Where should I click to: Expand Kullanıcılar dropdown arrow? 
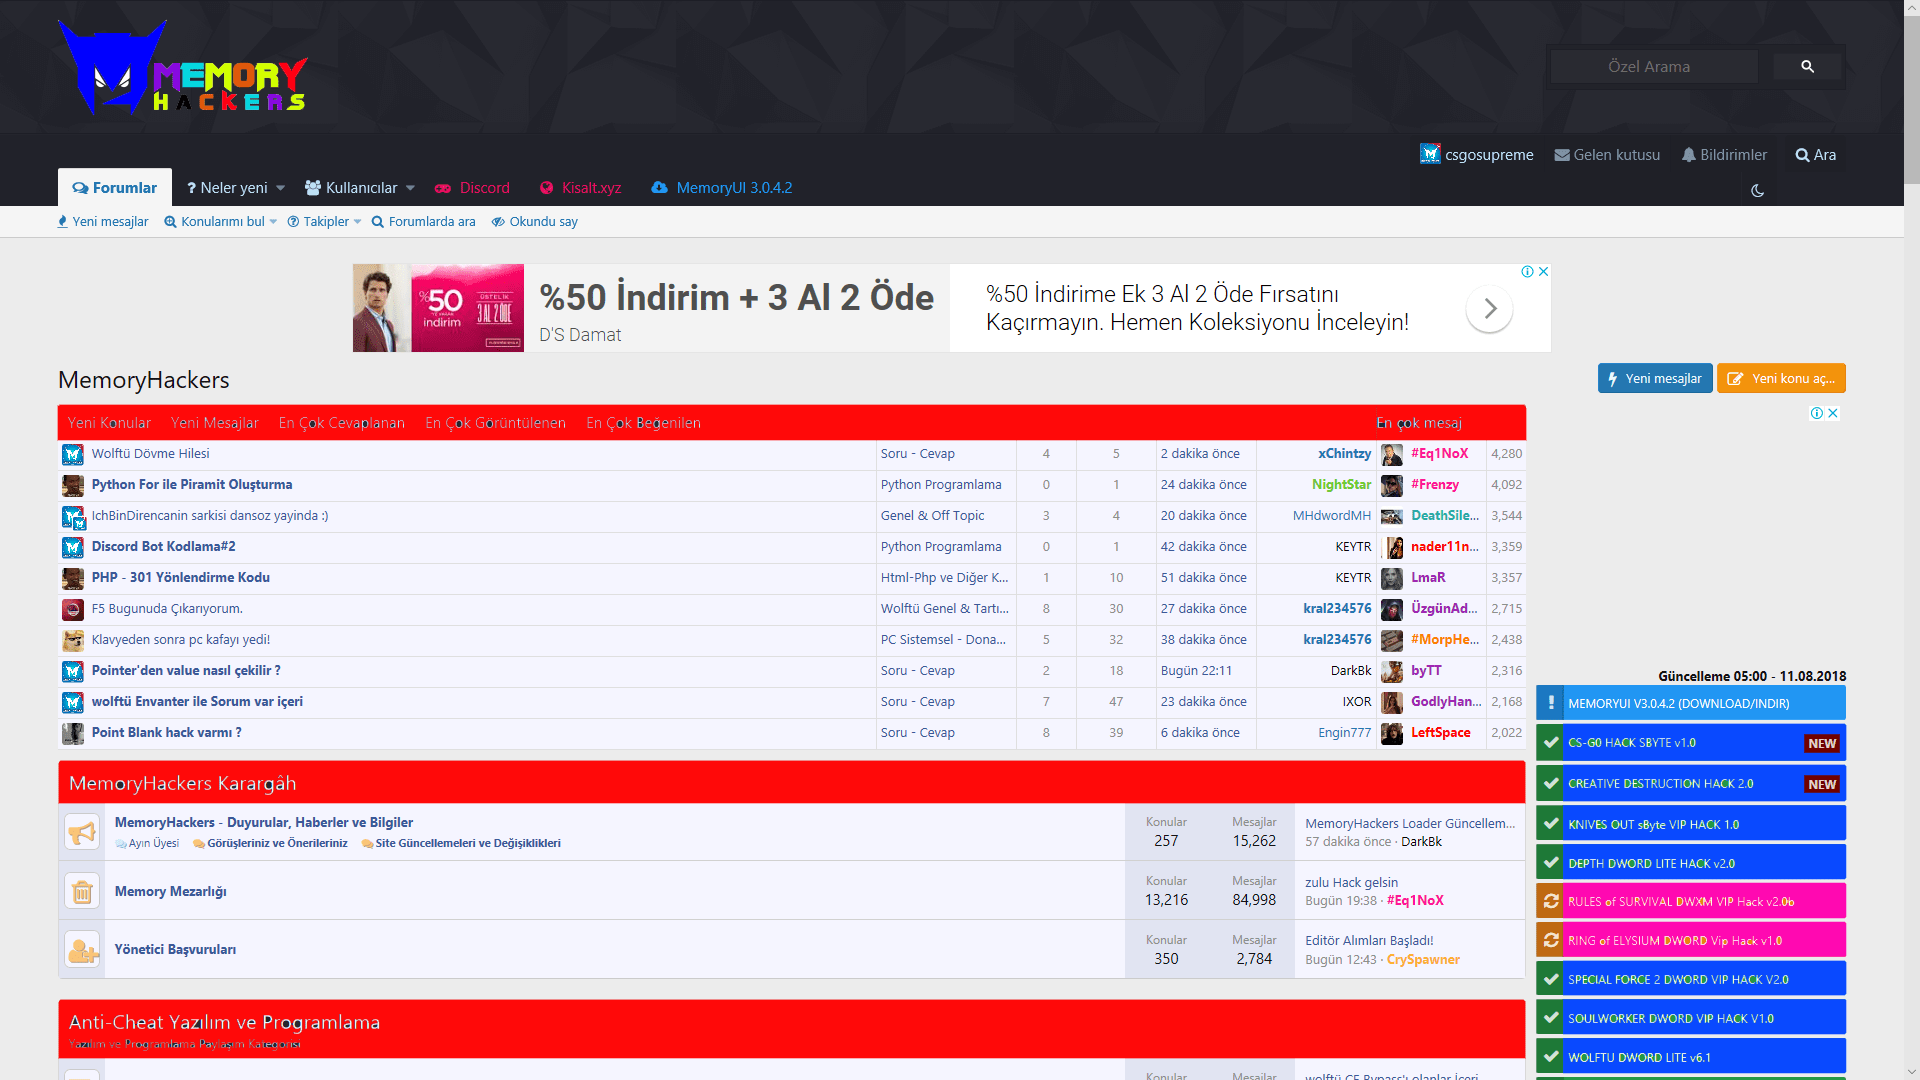[x=410, y=188]
